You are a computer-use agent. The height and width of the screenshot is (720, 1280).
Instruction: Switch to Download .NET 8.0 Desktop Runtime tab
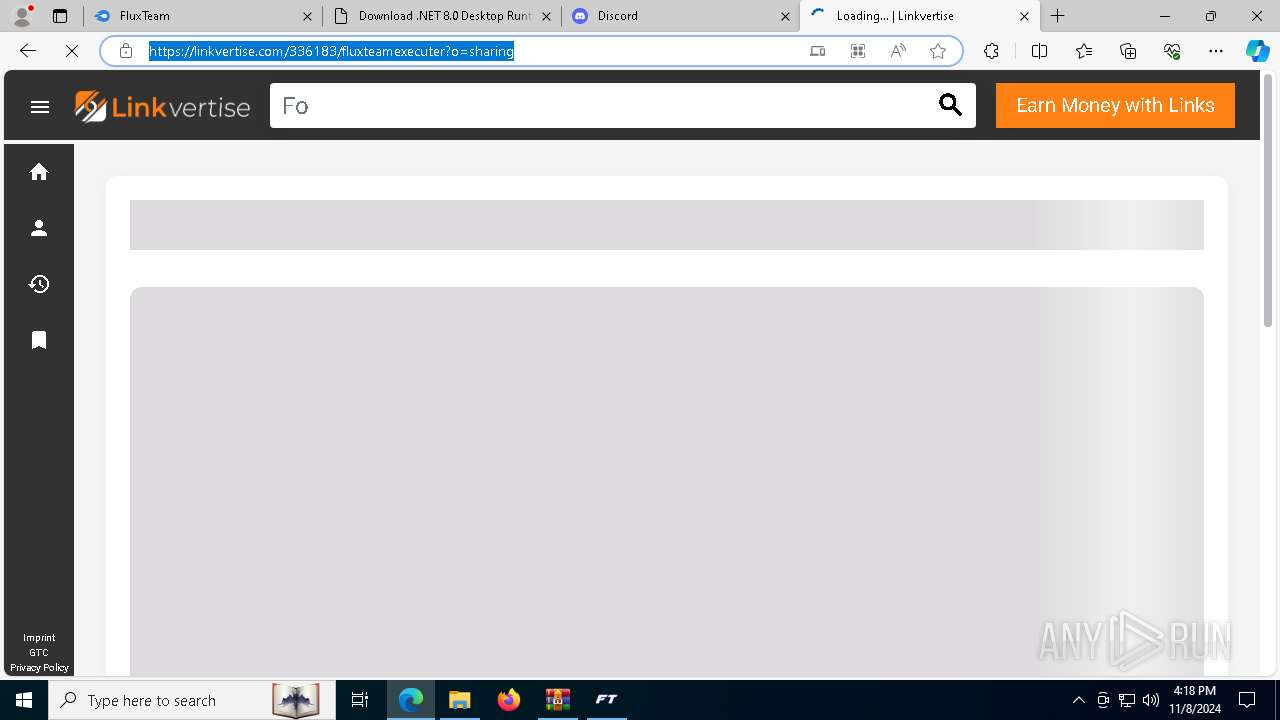442,16
